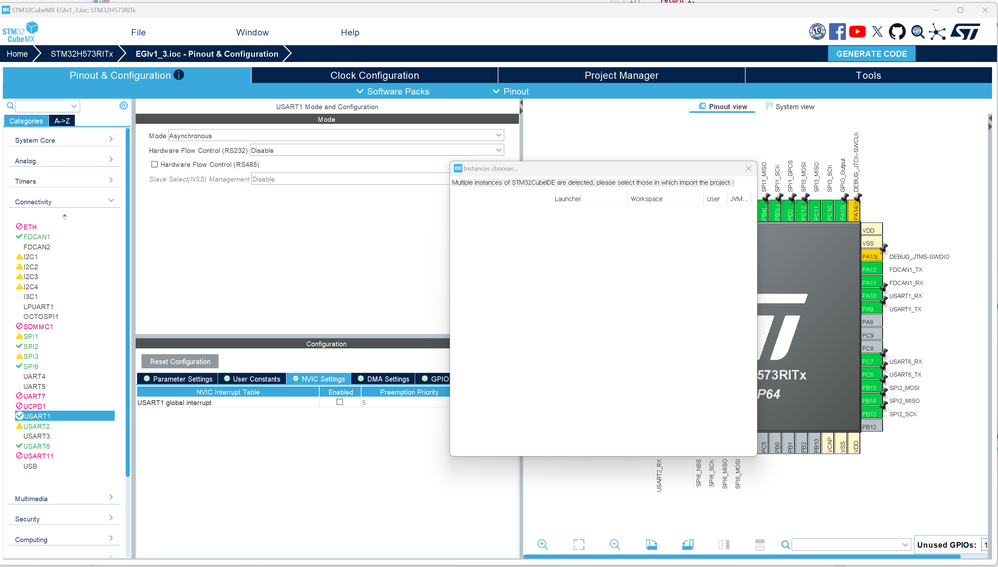Click the flip horizontal icon in the pinout toolbar
Image resolution: width=998 pixels, height=567 pixels.
click(724, 545)
